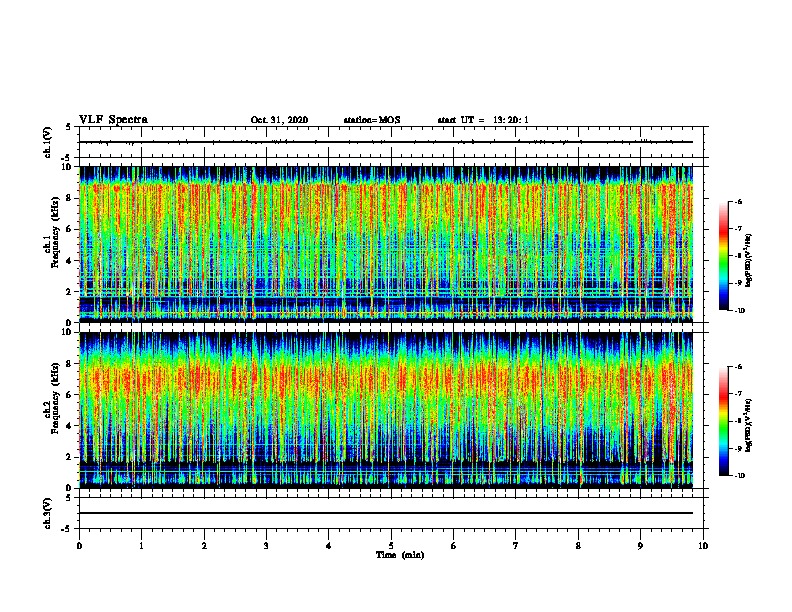Click the time axis tick label "1"
Screen dimensions: 792x612
point(141,546)
